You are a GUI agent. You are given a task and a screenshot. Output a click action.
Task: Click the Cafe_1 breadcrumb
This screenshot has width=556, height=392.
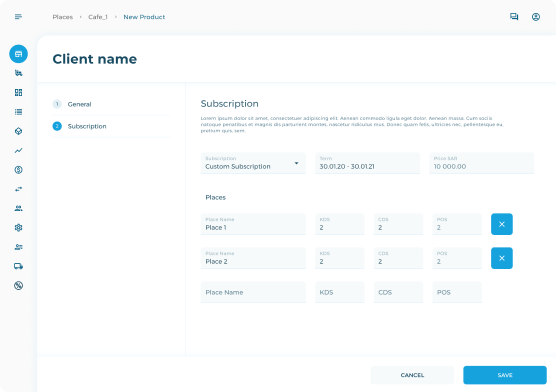point(98,17)
